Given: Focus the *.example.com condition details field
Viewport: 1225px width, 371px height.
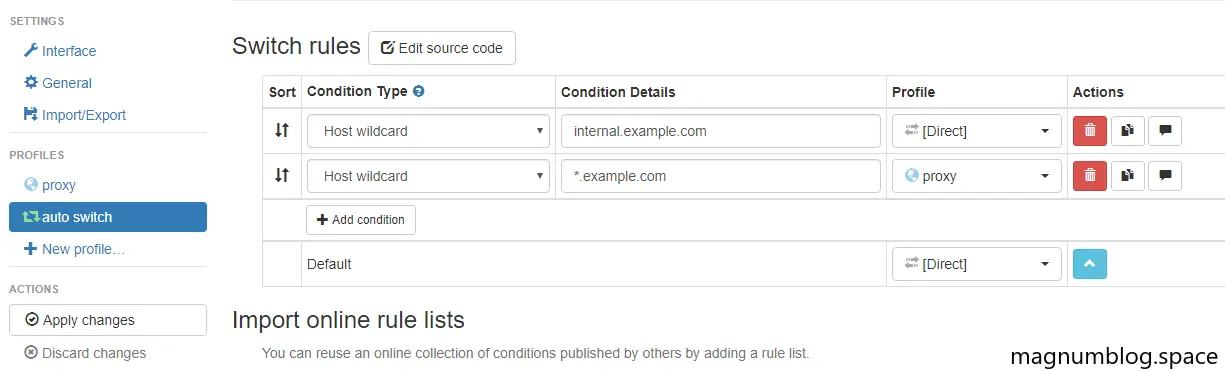Looking at the screenshot, I should (721, 175).
